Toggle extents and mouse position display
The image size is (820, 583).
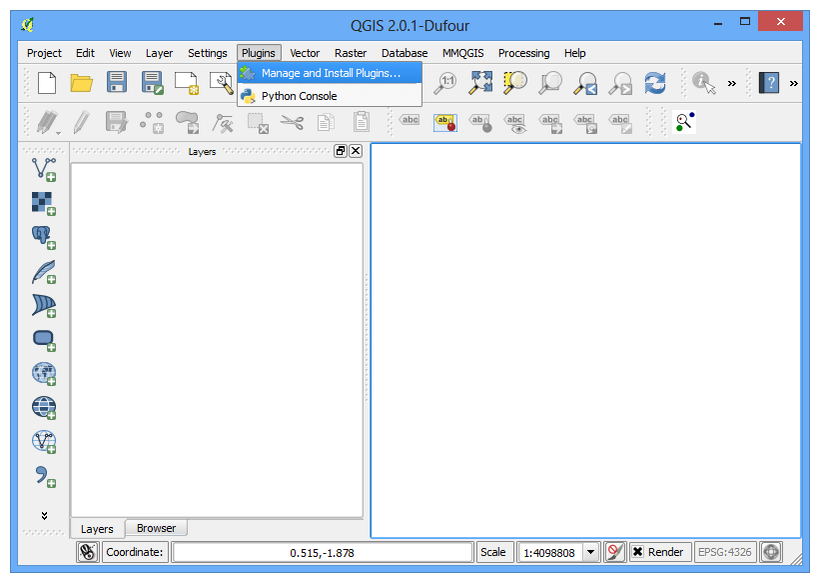click(x=88, y=552)
